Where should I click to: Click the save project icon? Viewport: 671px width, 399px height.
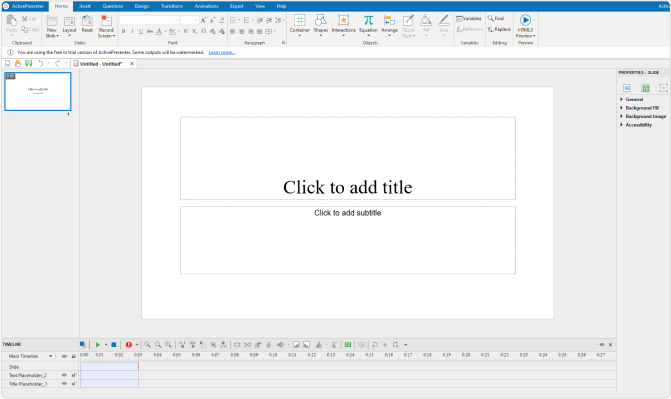pyautogui.click(x=28, y=63)
